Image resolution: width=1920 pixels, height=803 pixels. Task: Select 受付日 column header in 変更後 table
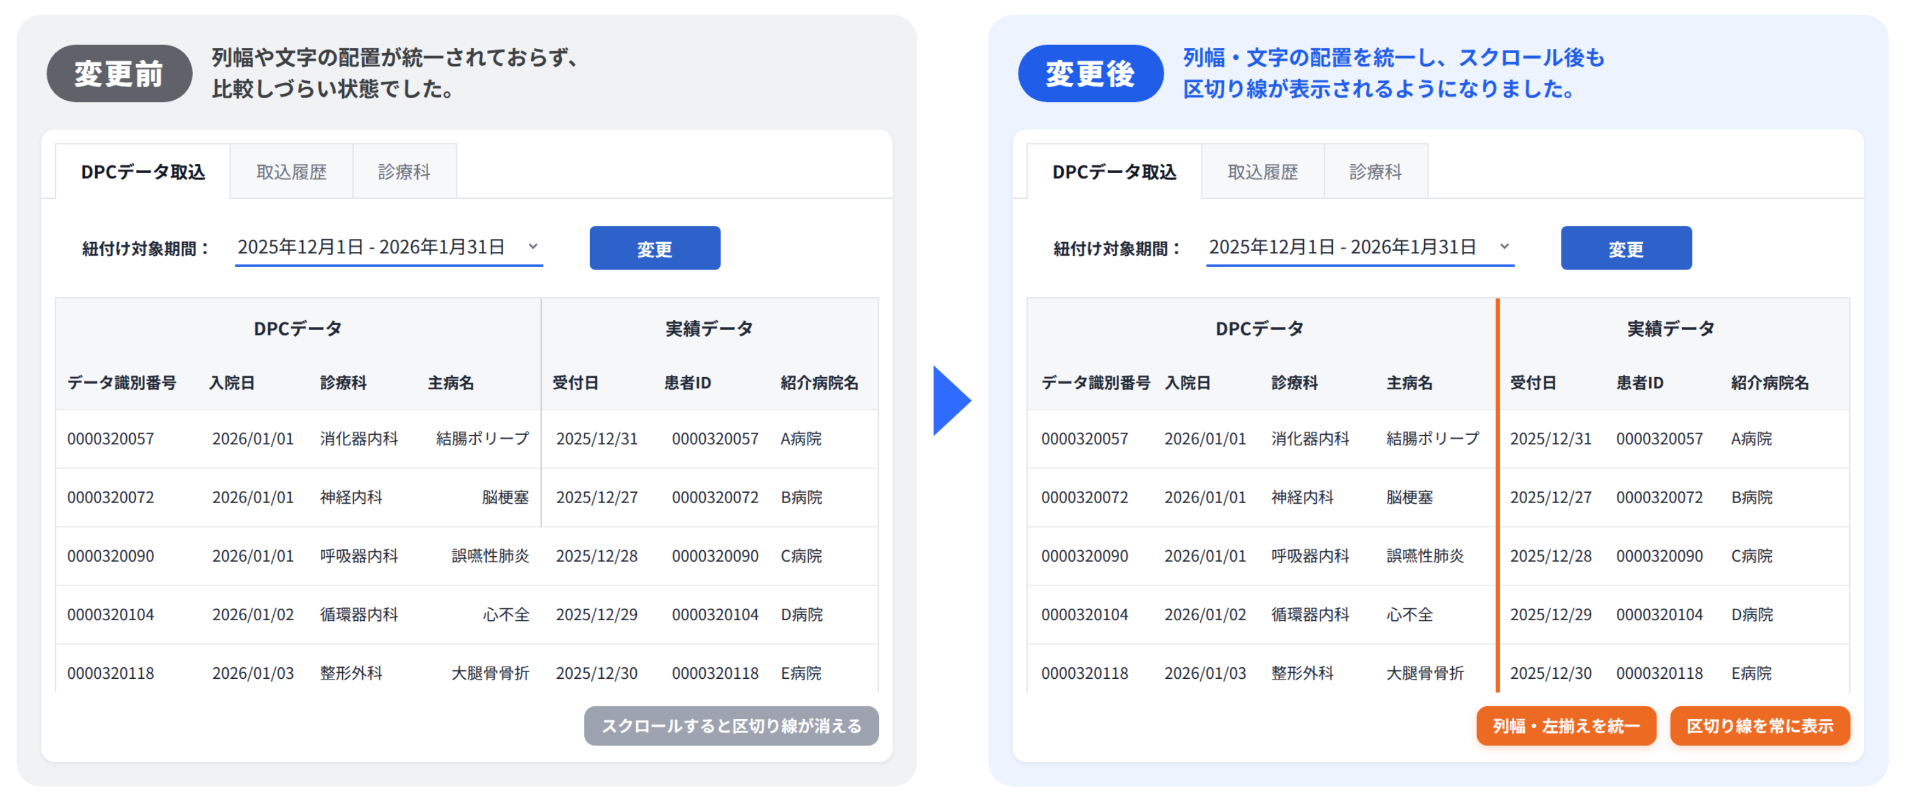1533,383
